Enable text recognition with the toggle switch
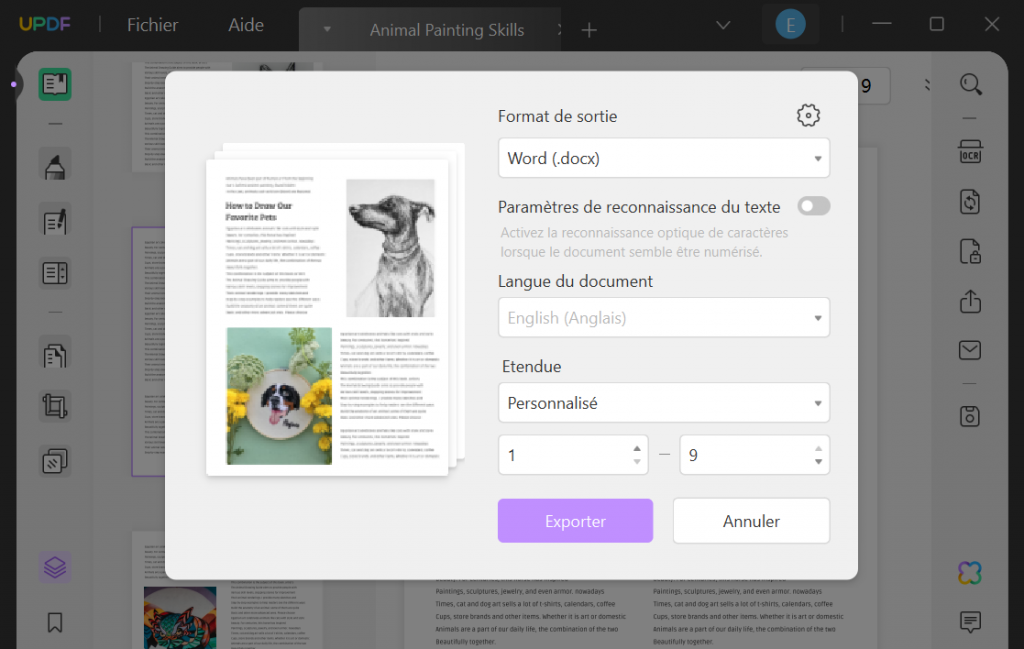 (x=813, y=205)
